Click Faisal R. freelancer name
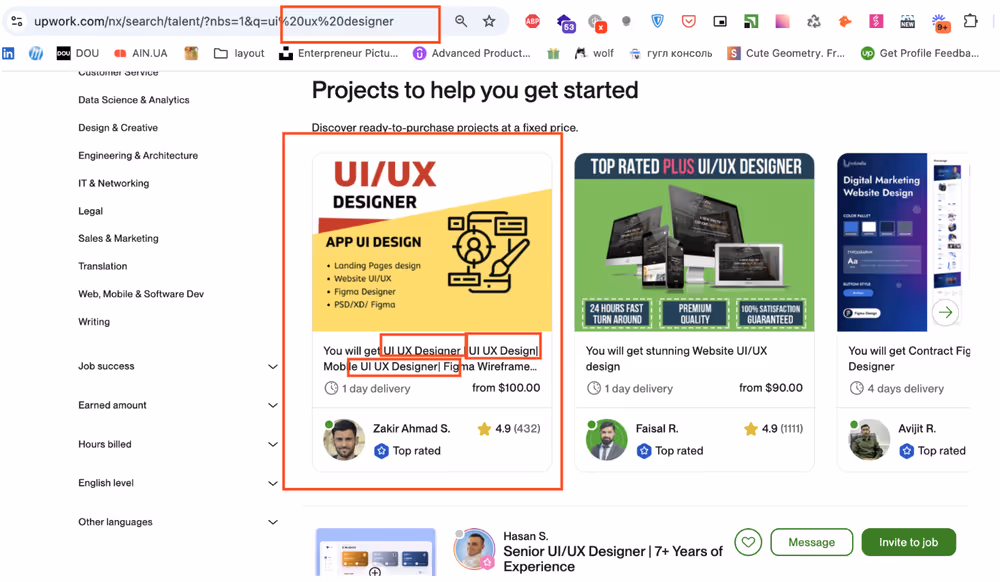The image size is (1000, 582). pyautogui.click(x=657, y=428)
